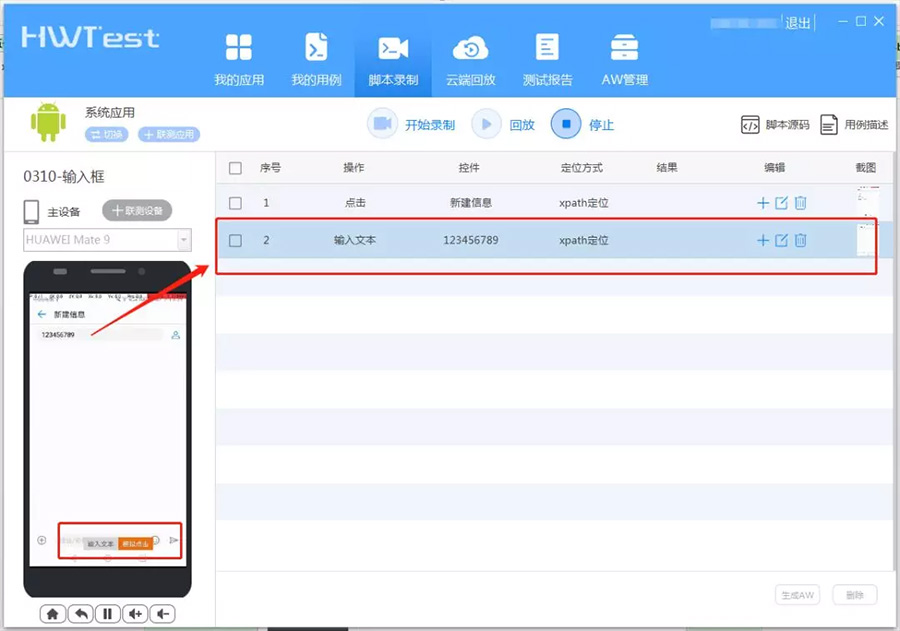Tap the send arrow on phone screen

[x=174, y=540]
